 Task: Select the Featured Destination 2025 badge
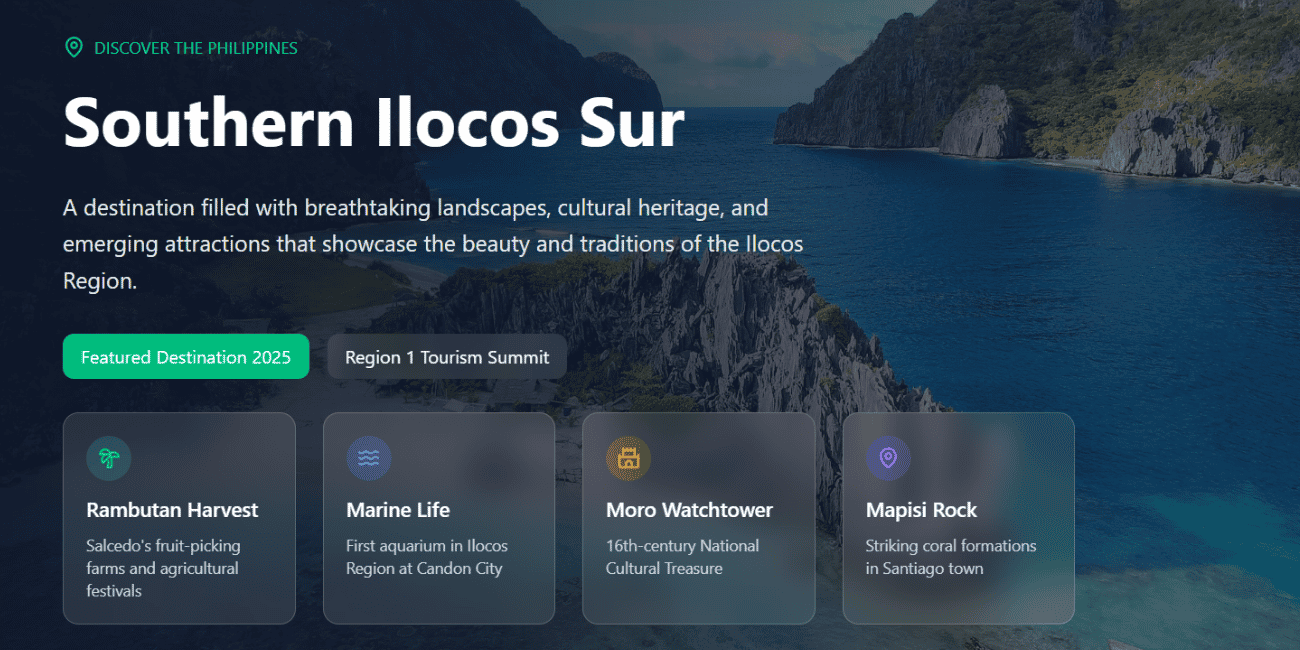click(186, 357)
